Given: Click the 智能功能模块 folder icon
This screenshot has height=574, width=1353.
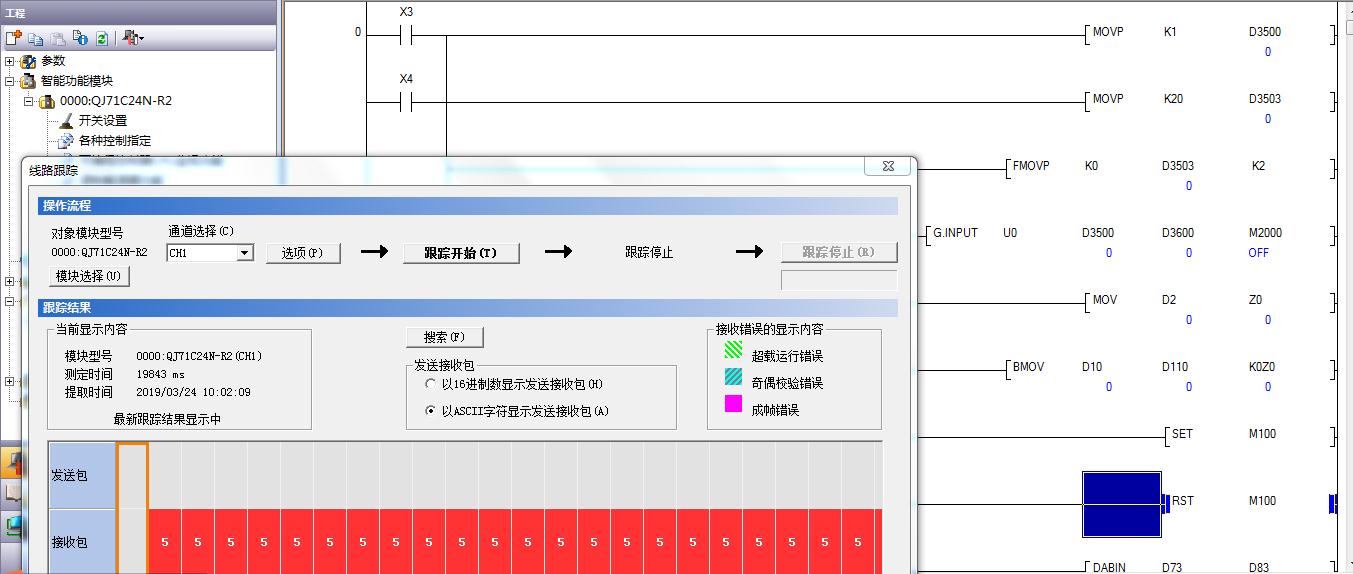Looking at the screenshot, I should click(x=28, y=81).
